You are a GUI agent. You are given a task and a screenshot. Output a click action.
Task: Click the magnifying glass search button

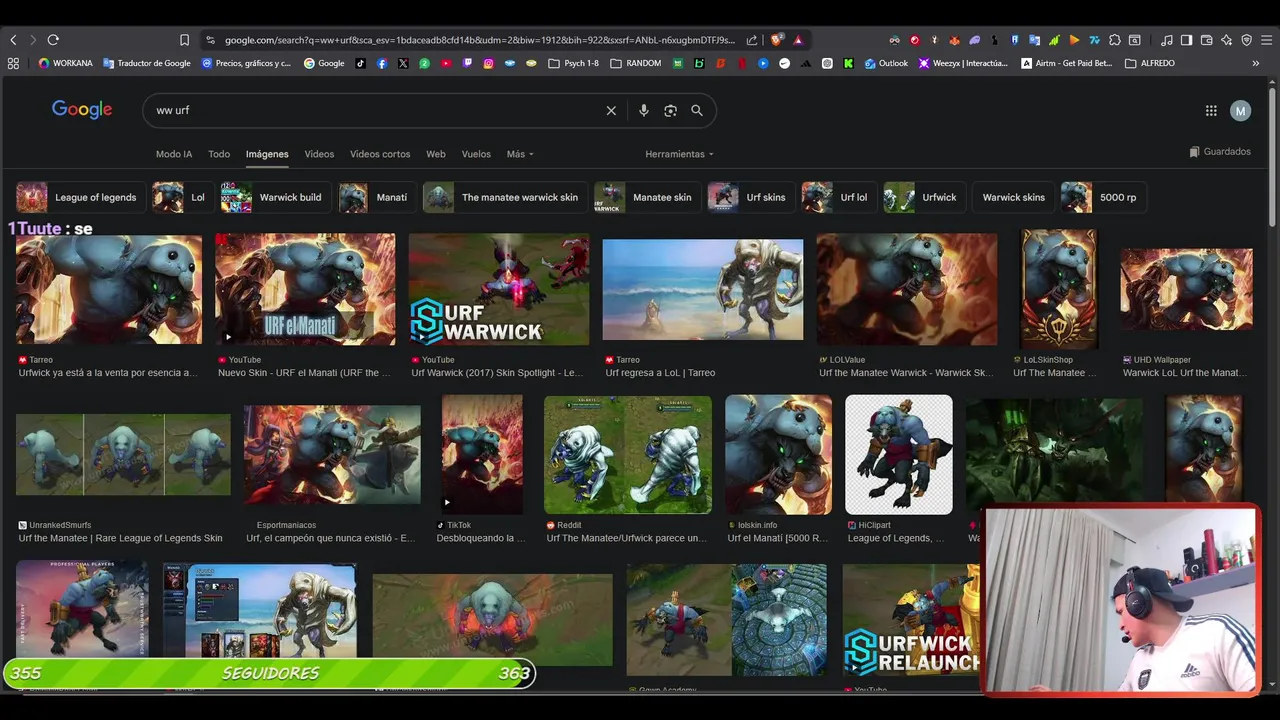pos(697,110)
